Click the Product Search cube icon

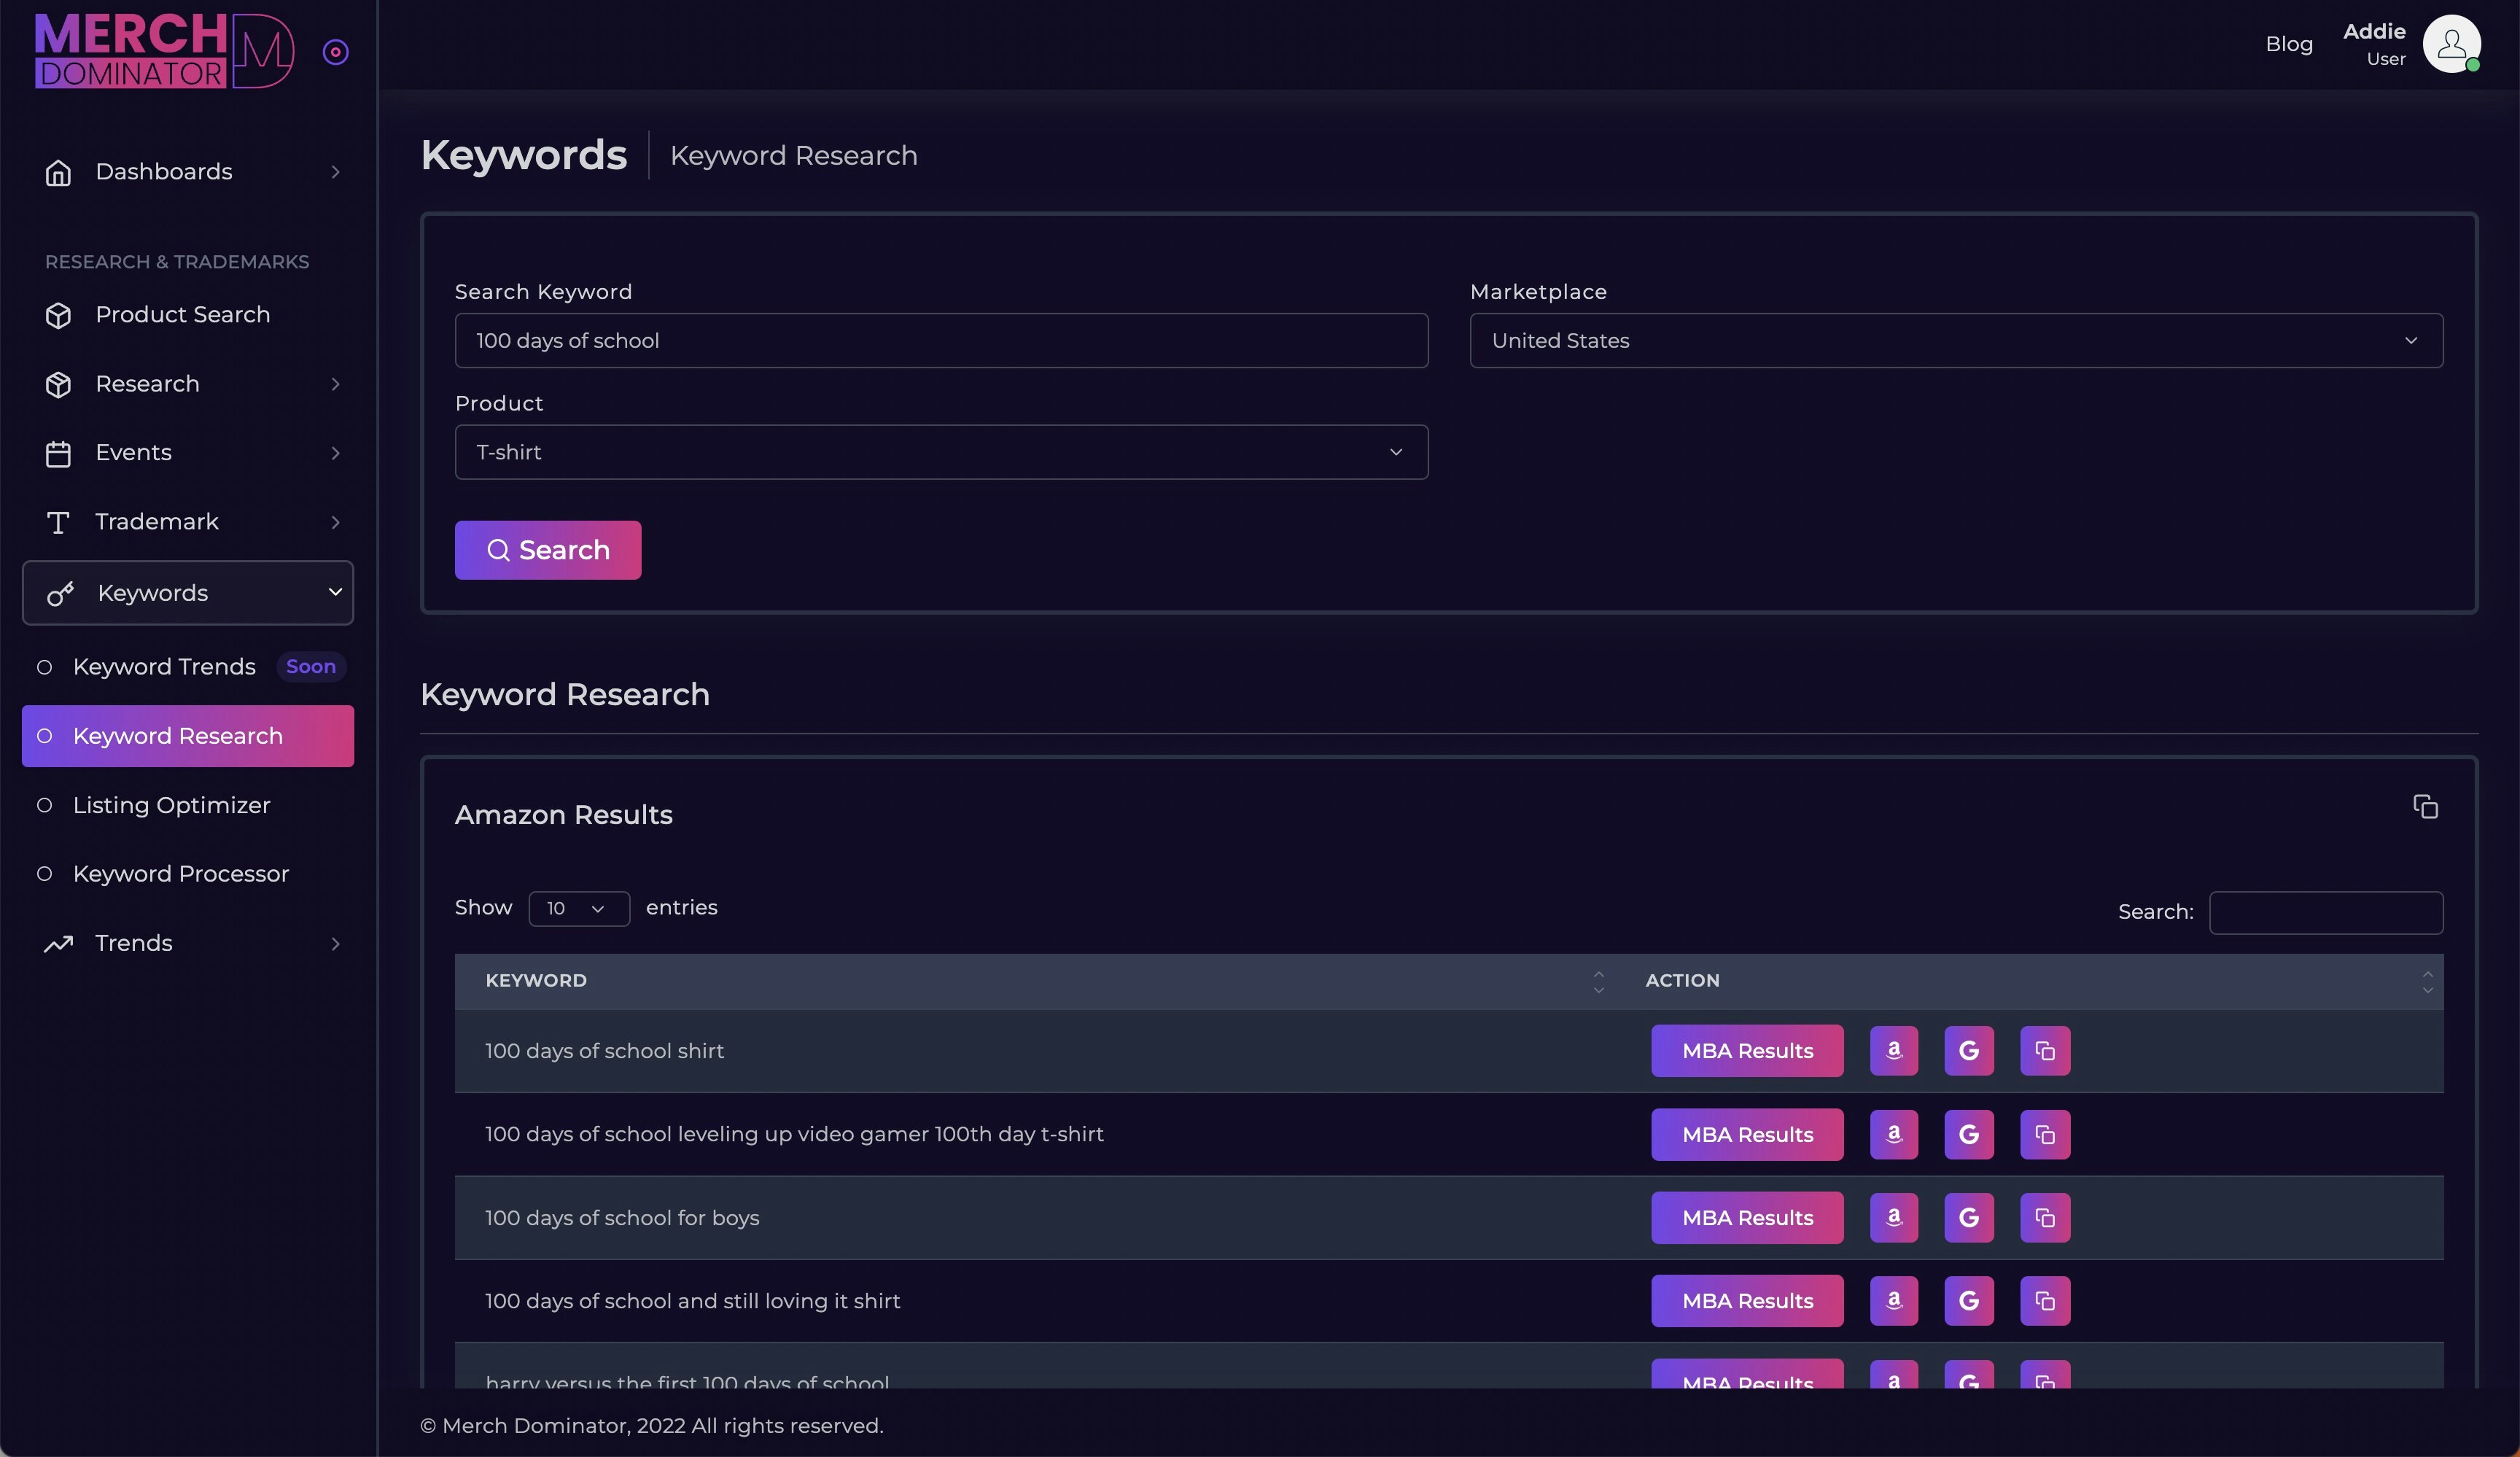click(x=58, y=315)
